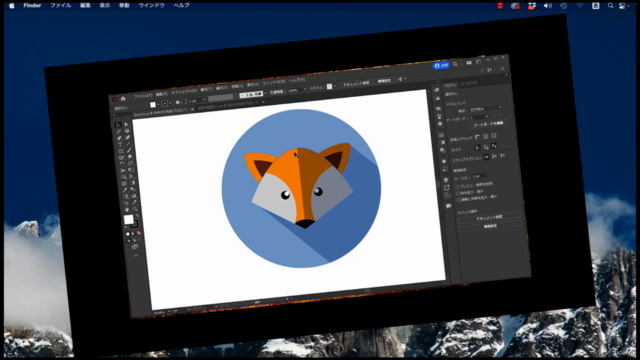Image resolution: width=640 pixels, height=360 pixels.
Task: Click Illustrator's search magnifier near share button
Action: coord(455,64)
